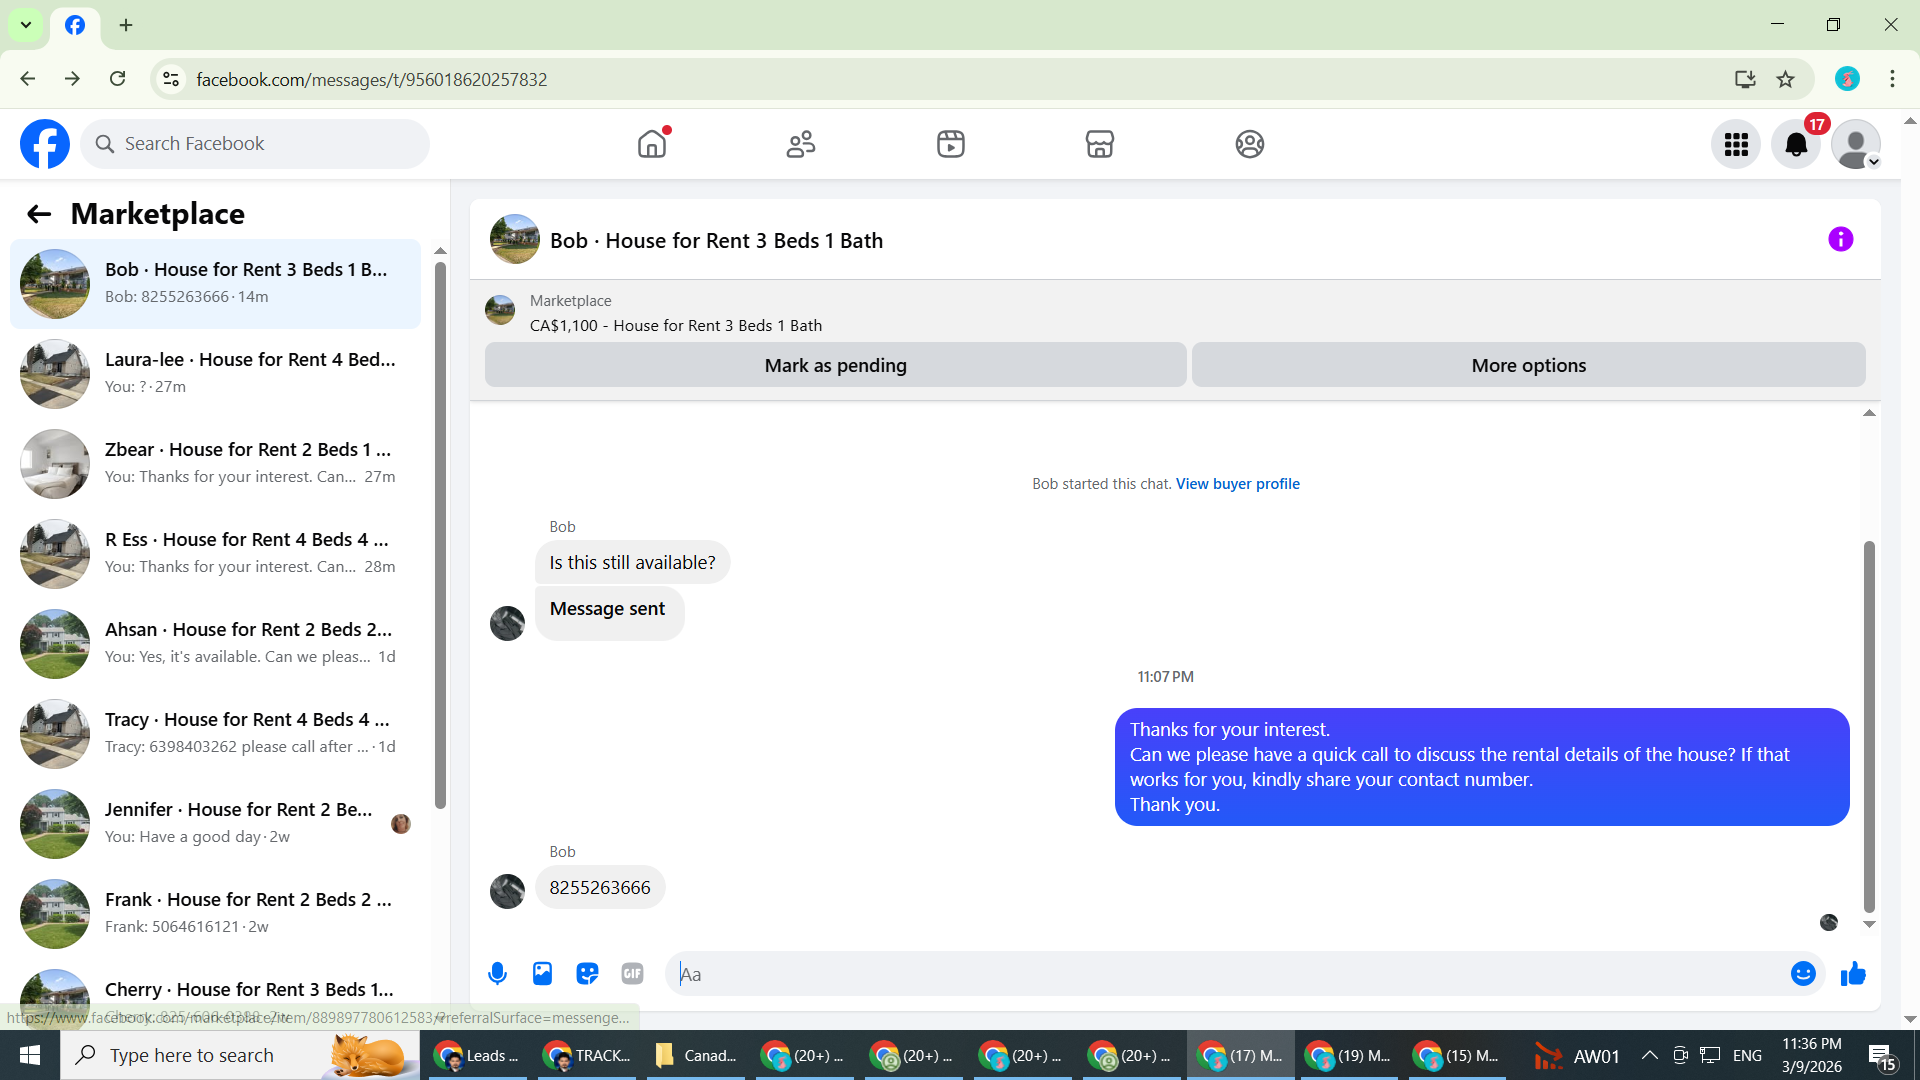Open the Facebook menu grid icon
This screenshot has height=1080, width=1920.
click(x=1736, y=145)
